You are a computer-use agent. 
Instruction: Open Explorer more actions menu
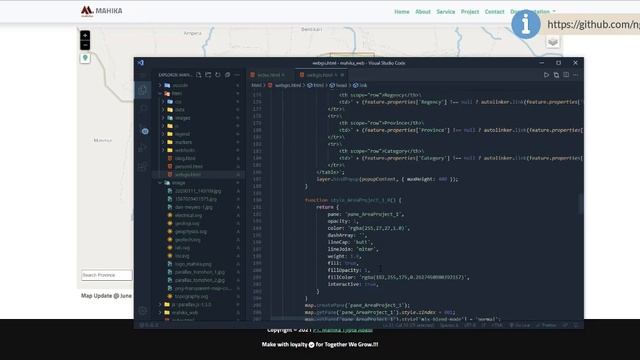coord(237,75)
